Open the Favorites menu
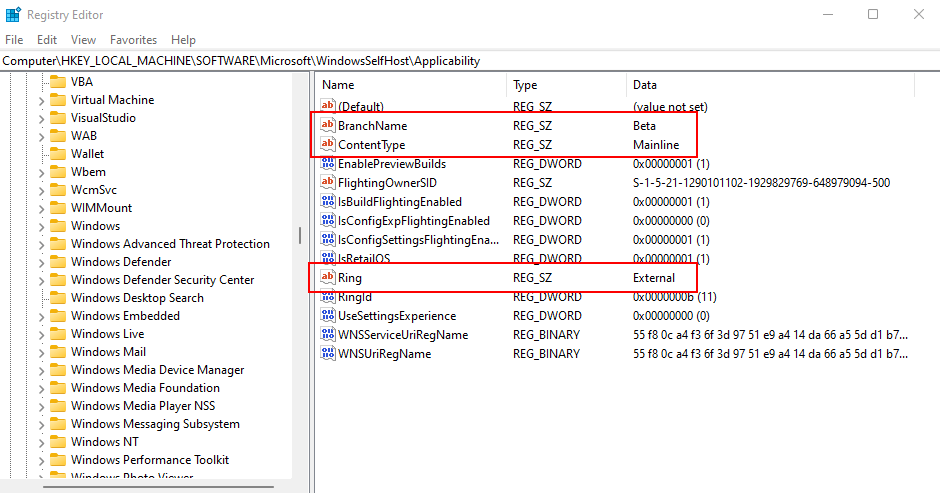 pos(133,40)
